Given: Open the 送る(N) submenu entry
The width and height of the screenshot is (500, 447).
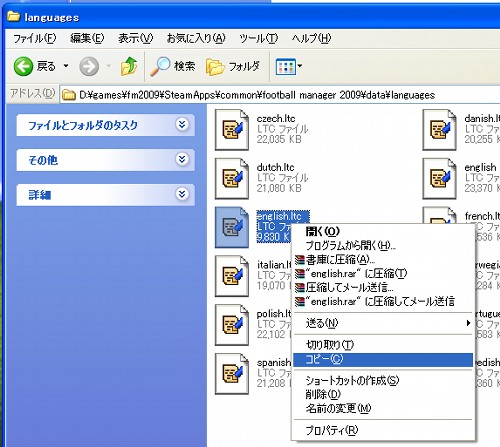Looking at the screenshot, I should click(x=383, y=323).
